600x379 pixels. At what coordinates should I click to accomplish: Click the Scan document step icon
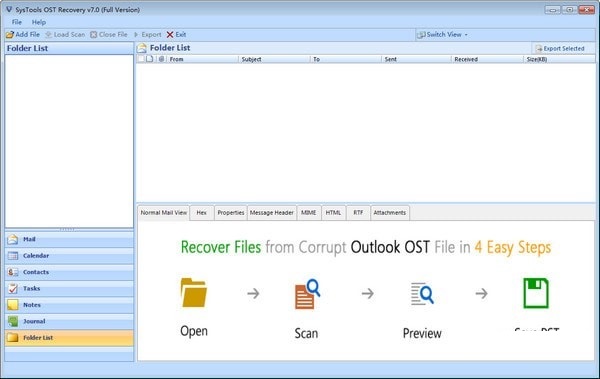pos(307,294)
